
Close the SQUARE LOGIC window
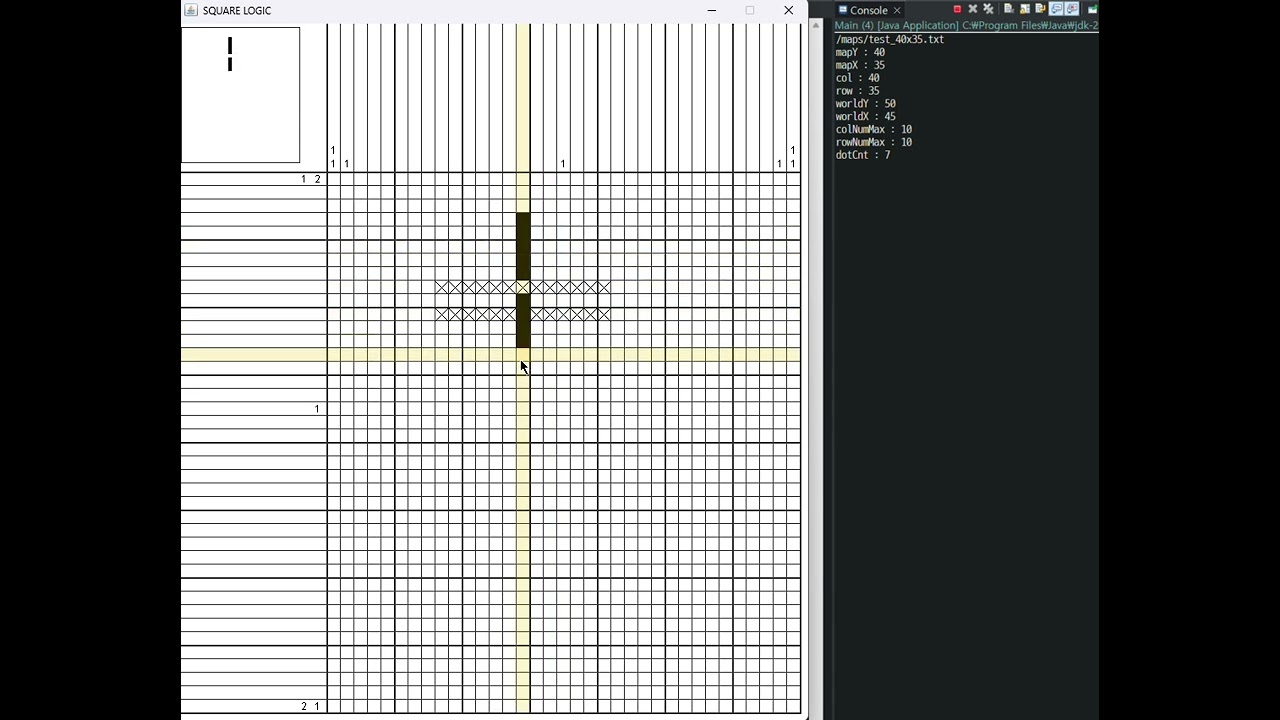789,10
